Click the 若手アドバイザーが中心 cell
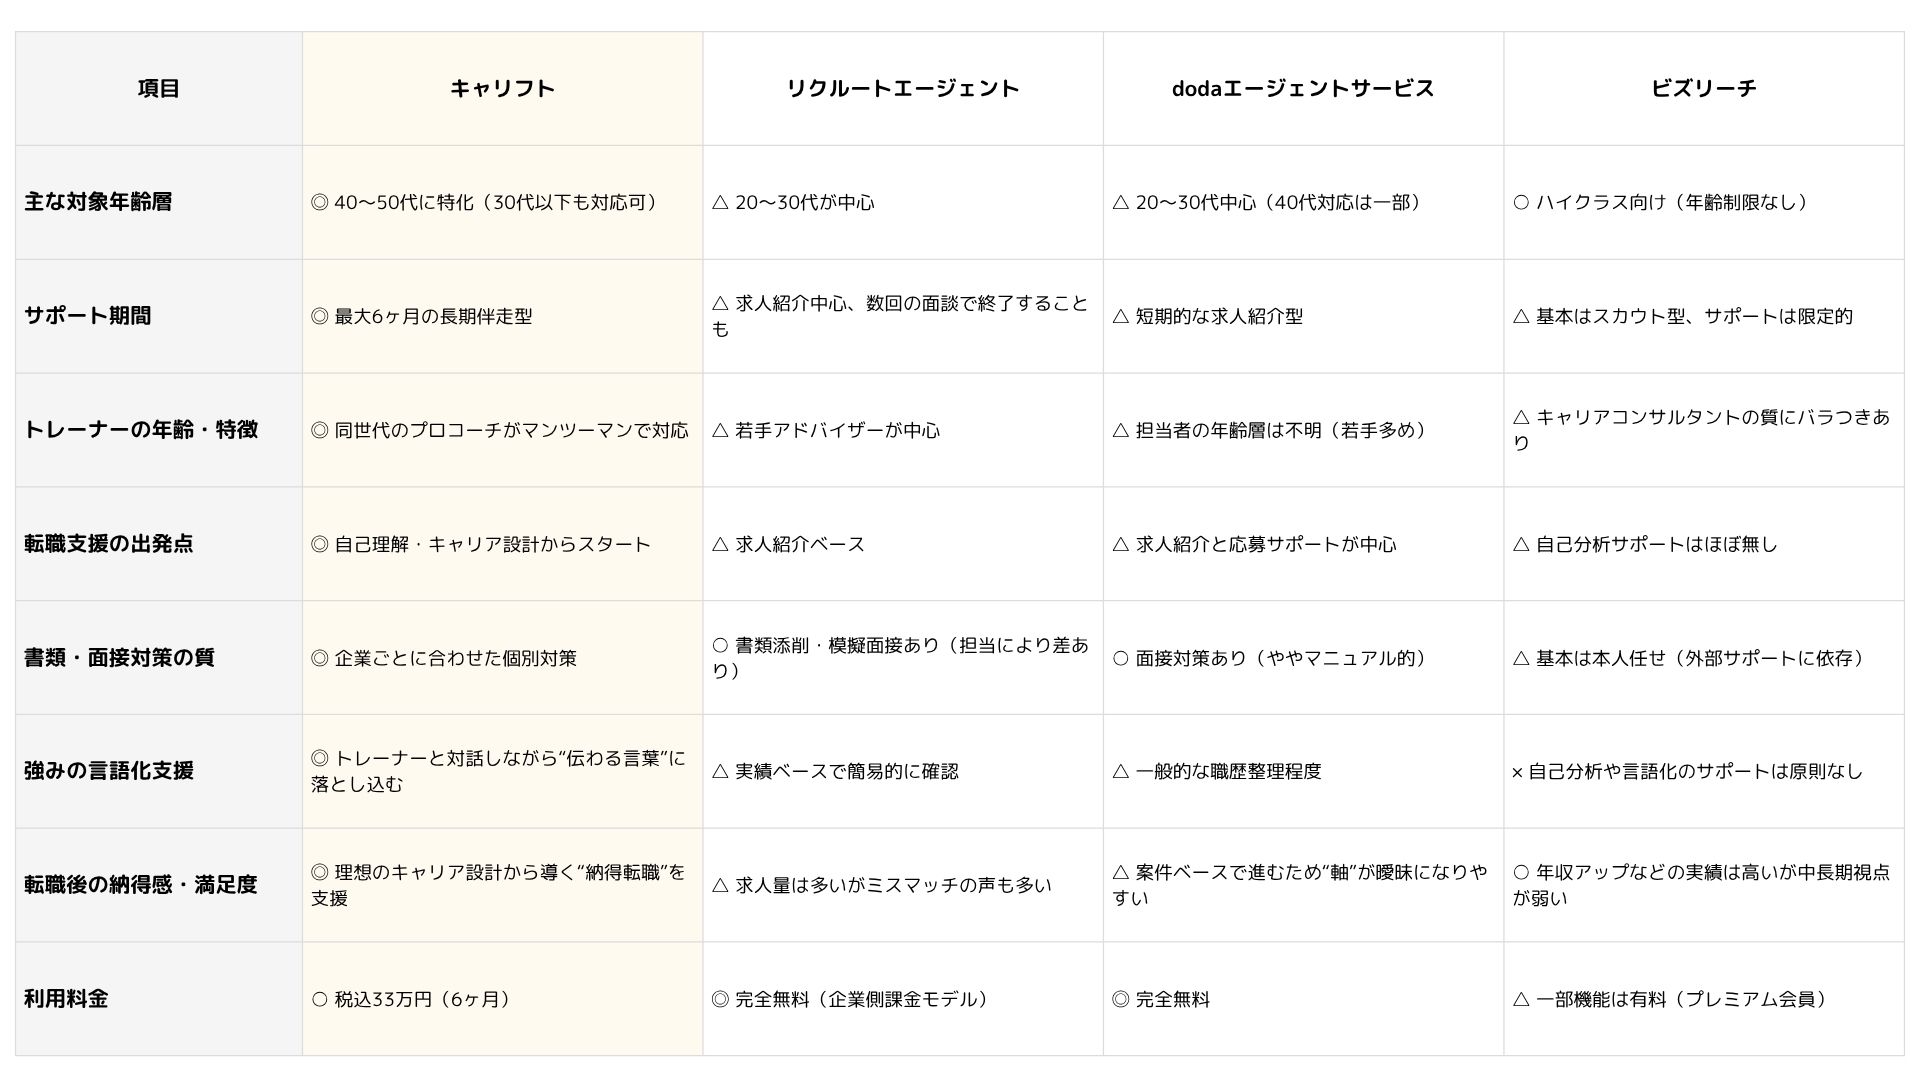 903,430
